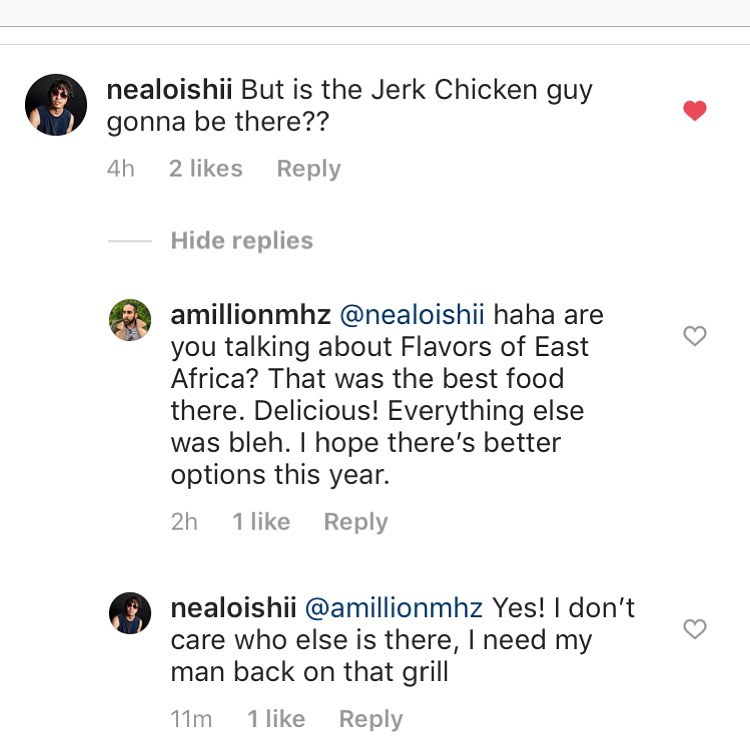Tap the 2h timestamp on amillionmhz's reply
Image resolution: width=750 pixels, height=750 pixels.
pyautogui.click(x=184, y=522)
